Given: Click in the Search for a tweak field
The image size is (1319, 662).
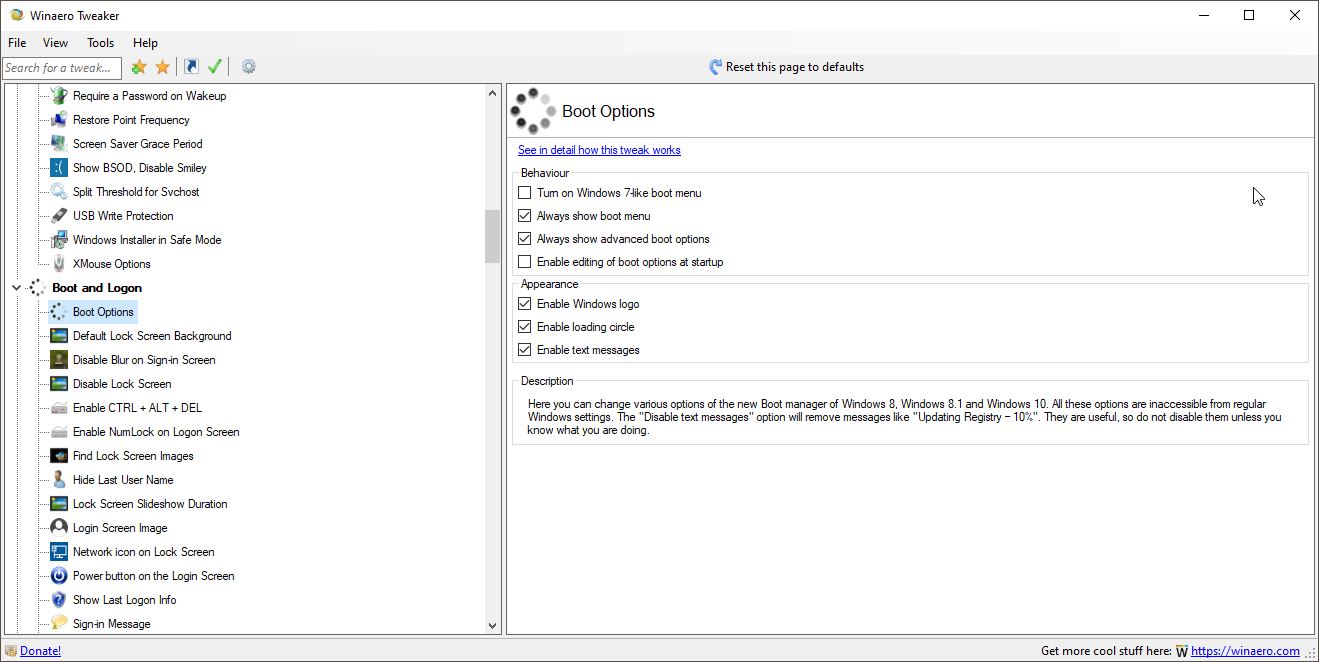Looking at the screenshot, I should point(62,68).
